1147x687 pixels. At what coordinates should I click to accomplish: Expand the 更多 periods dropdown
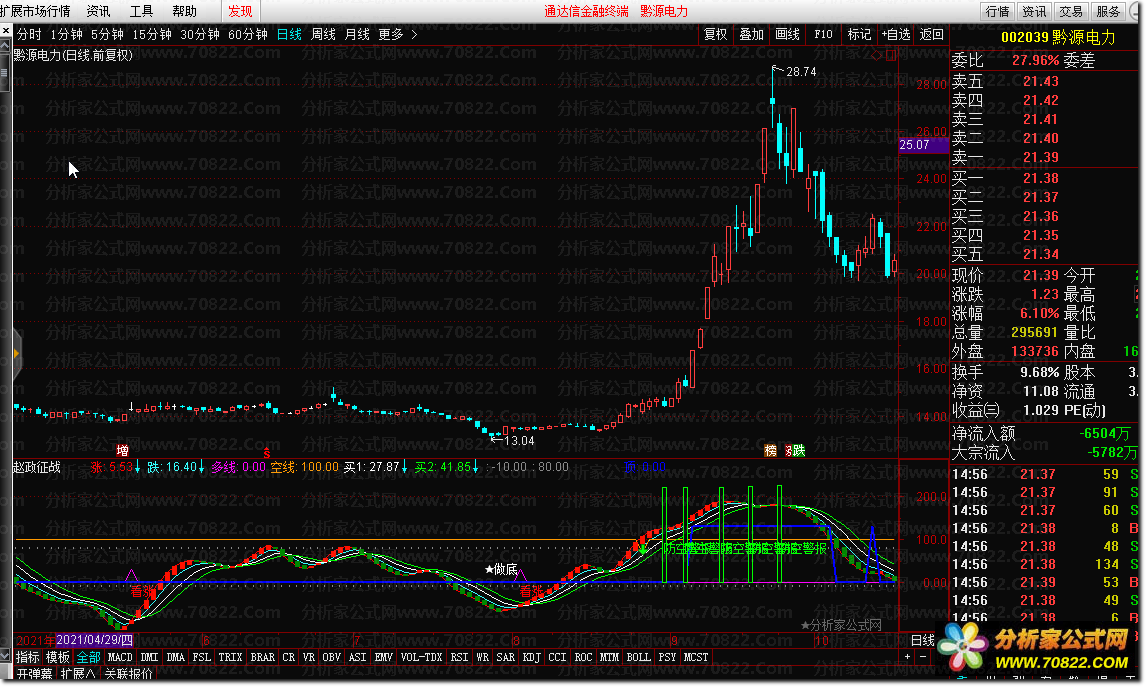coord(397,34)
